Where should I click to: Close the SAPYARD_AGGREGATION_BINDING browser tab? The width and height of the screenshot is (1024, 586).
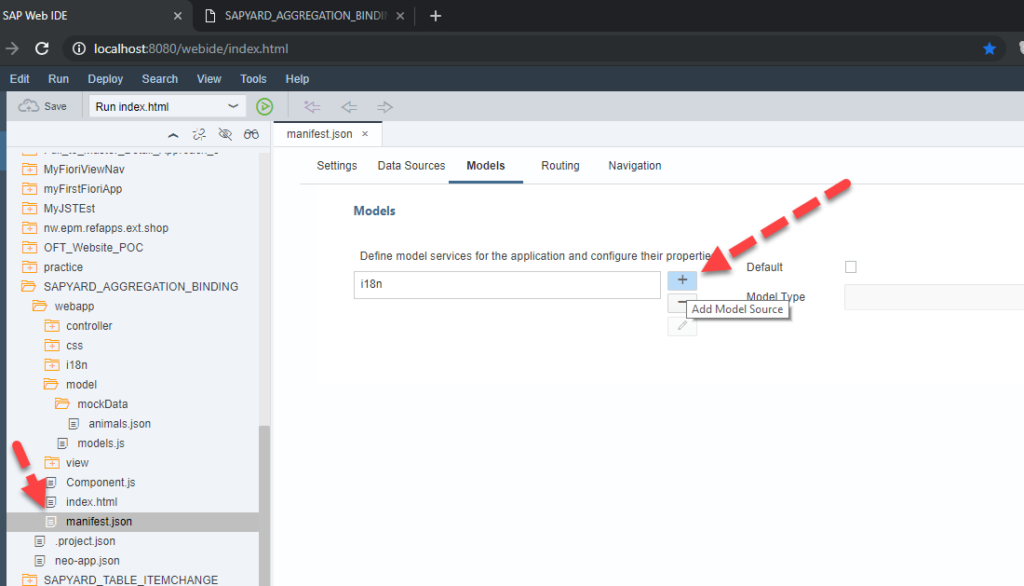[400, 16]
